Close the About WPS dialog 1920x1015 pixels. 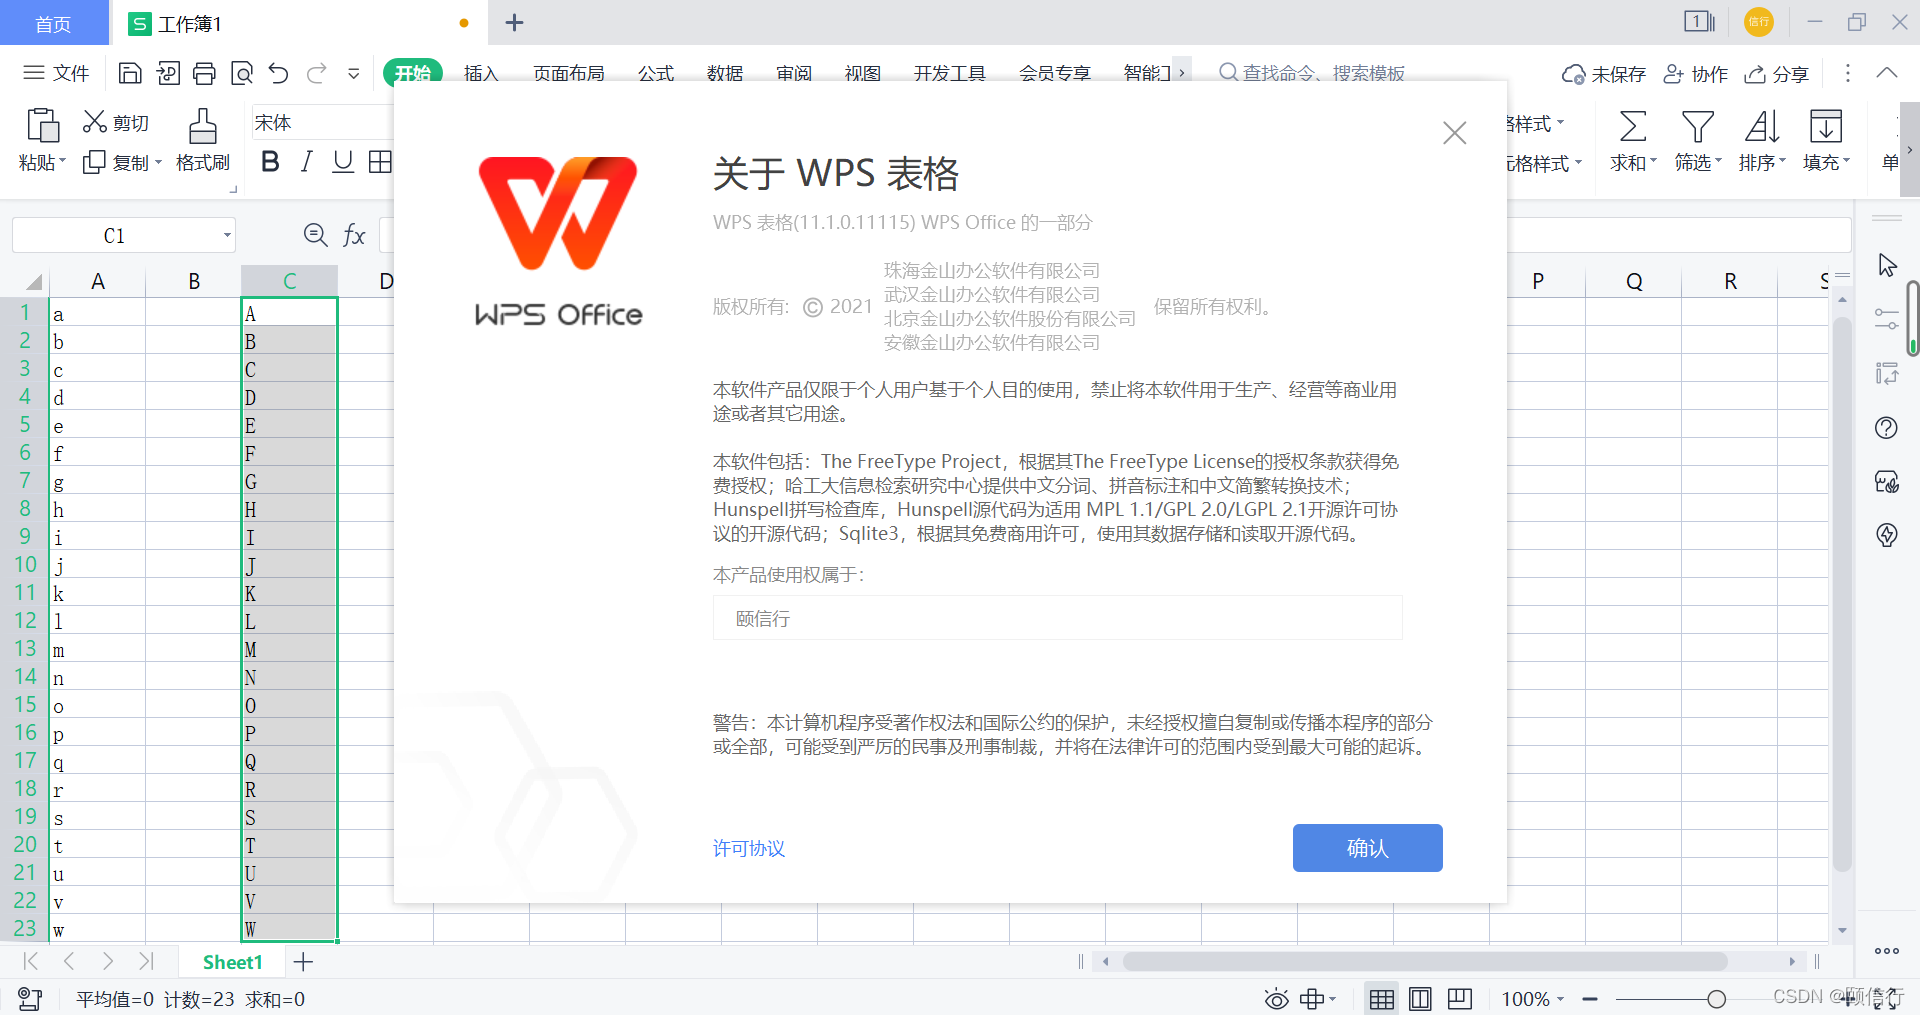(1454, 133)
